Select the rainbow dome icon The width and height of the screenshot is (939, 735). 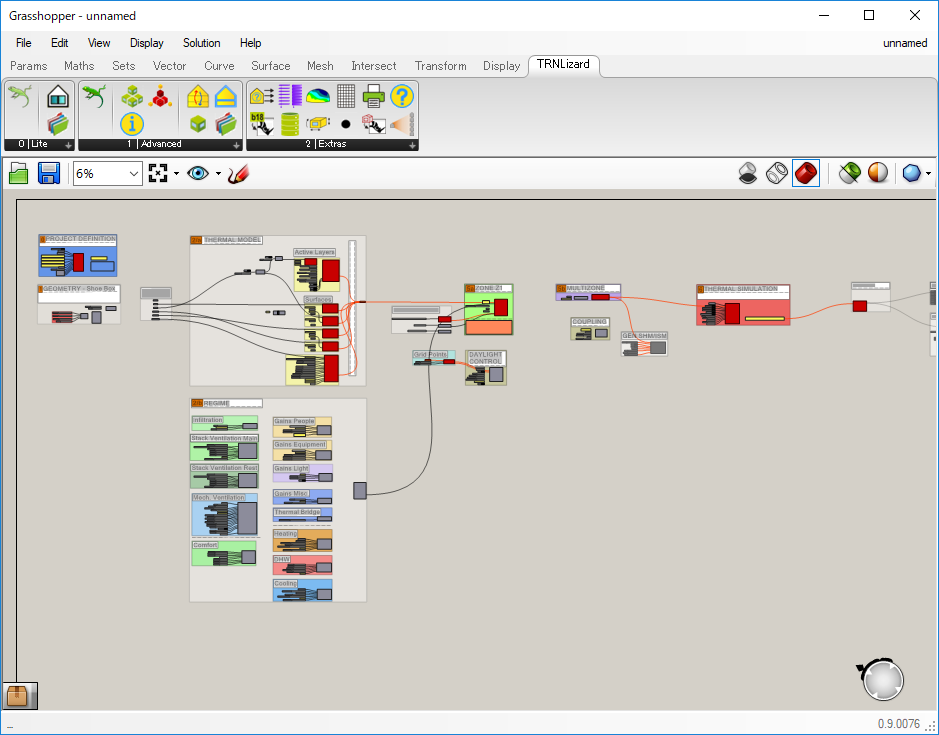(318, 96)
